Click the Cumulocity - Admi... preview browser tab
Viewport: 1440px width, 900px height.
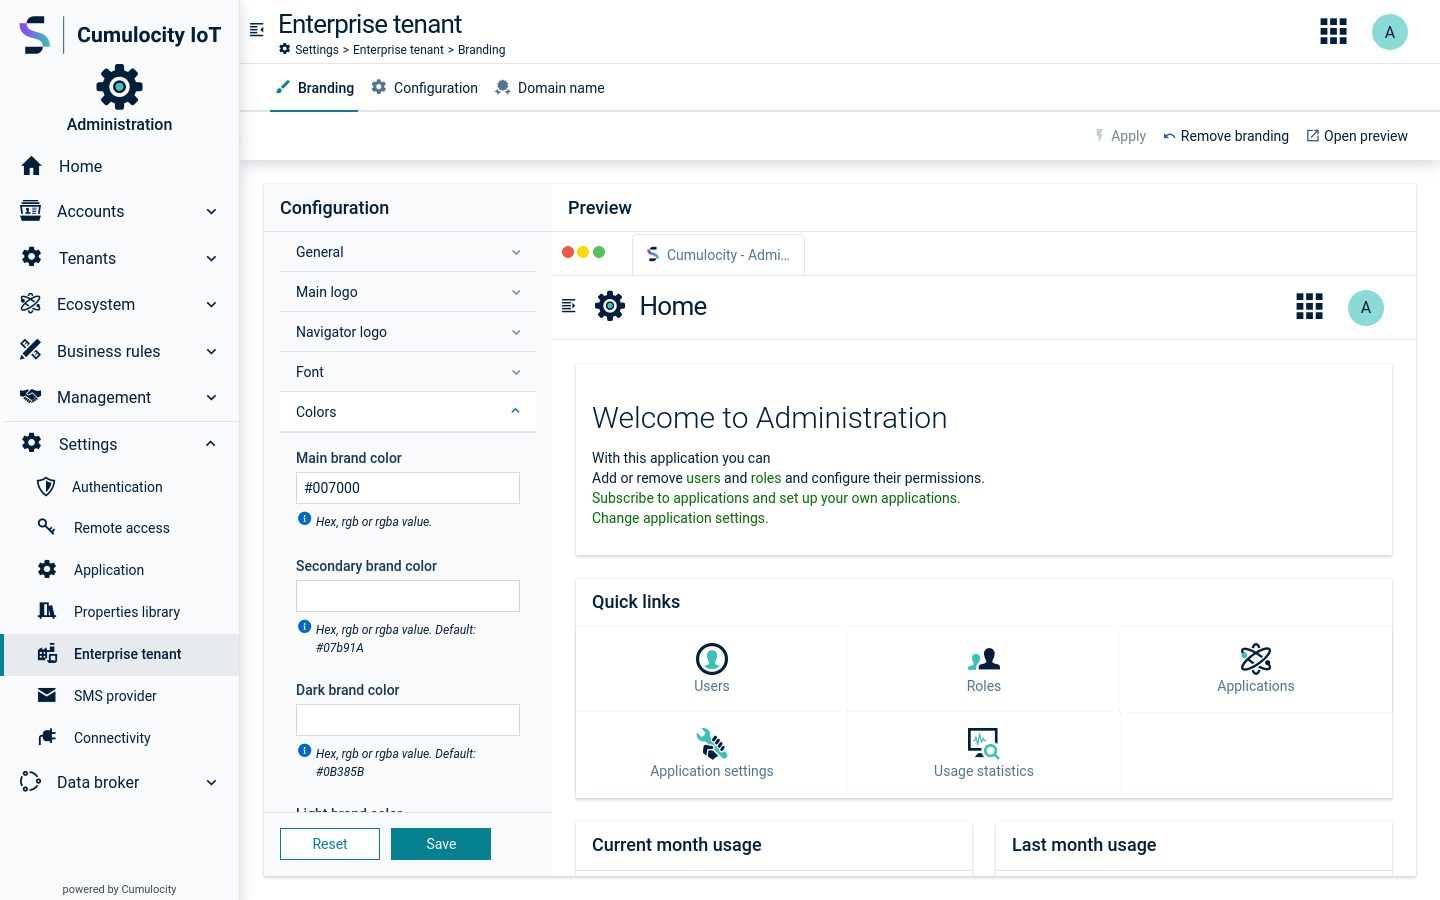tap(718, 255)
